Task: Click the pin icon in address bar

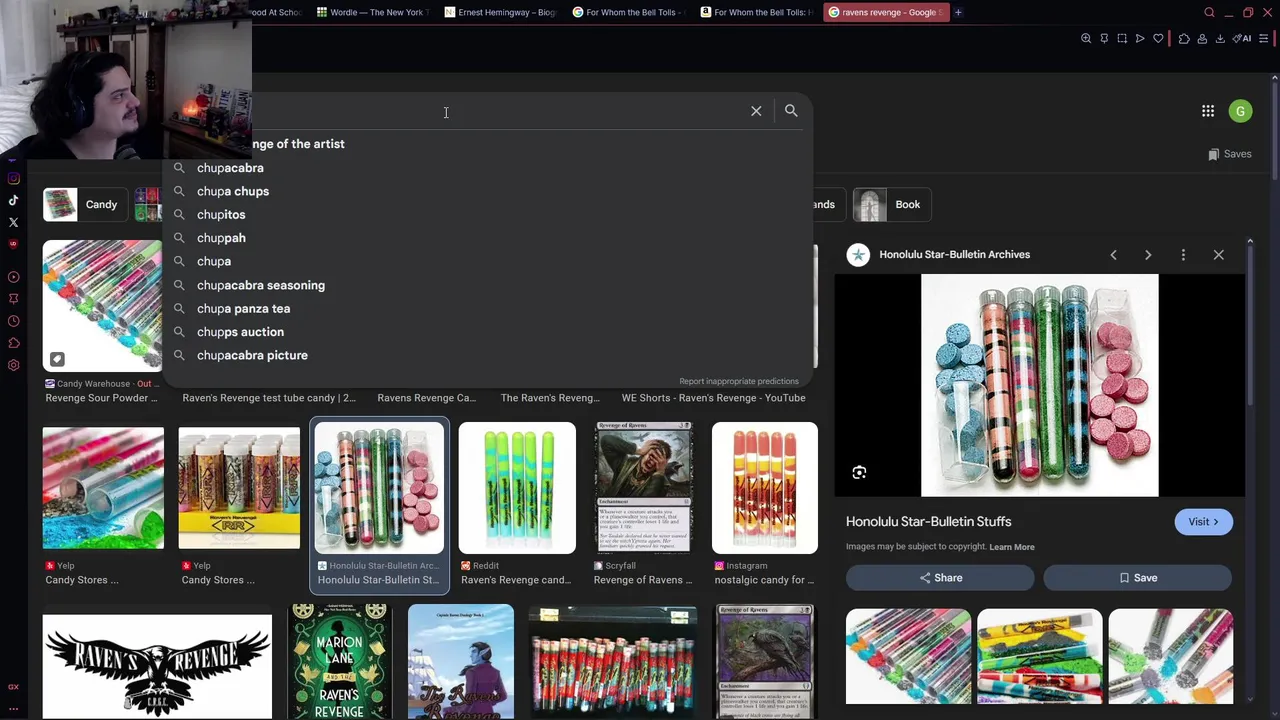Action: [x=1104, y=39]
